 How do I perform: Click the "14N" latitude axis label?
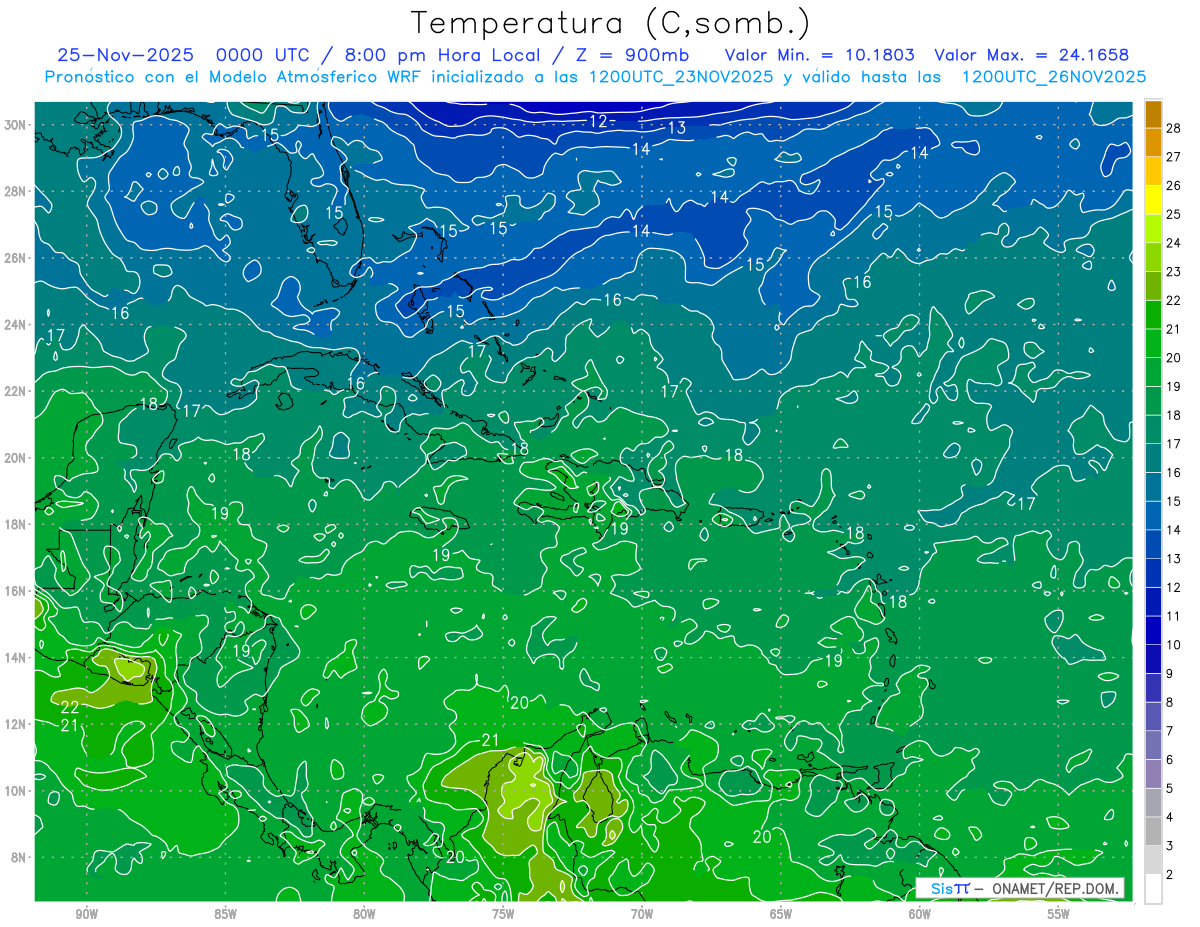point(17,658)
